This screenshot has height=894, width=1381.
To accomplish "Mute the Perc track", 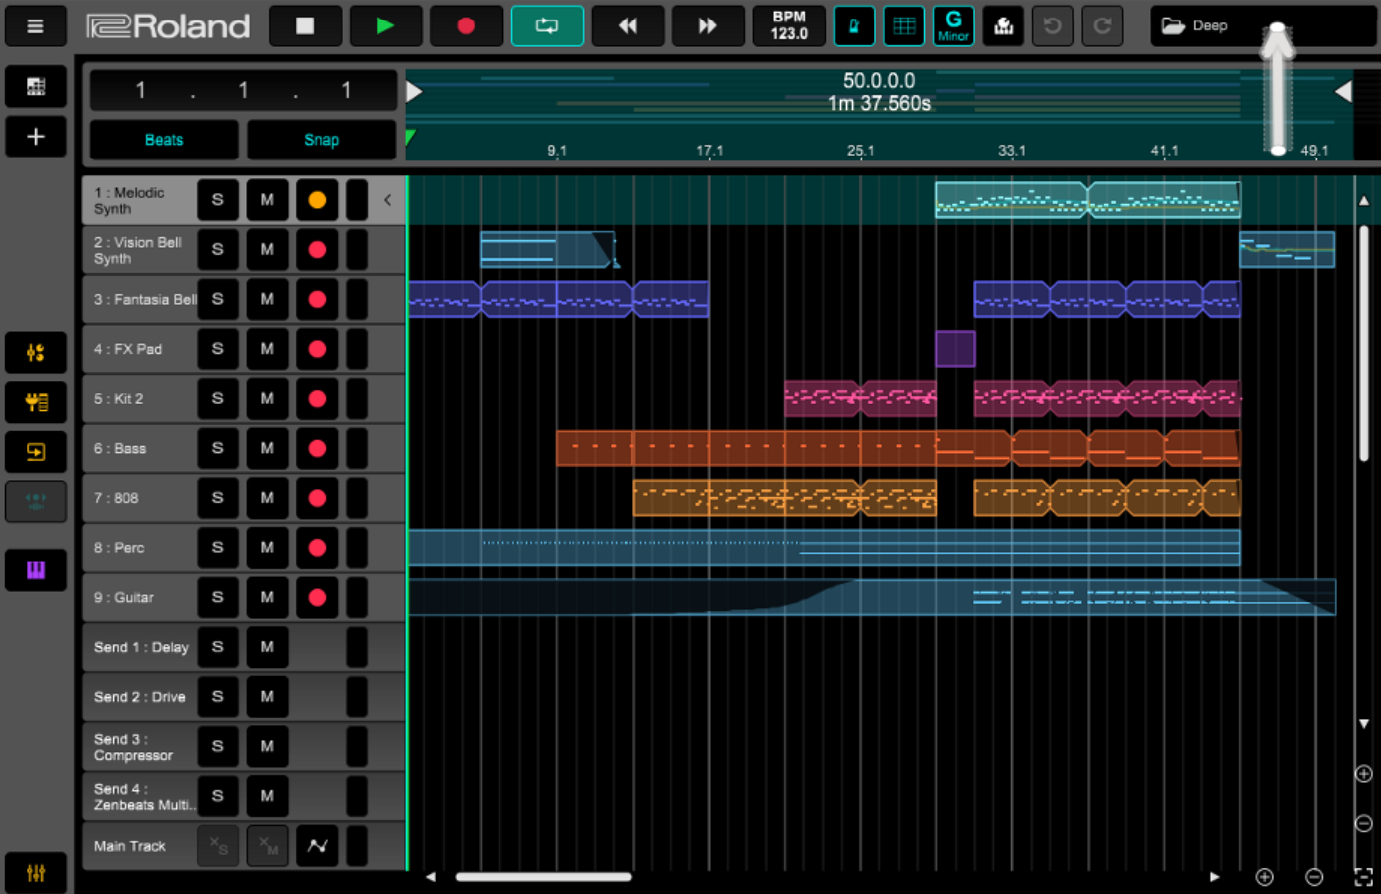I will coord(267,547).
